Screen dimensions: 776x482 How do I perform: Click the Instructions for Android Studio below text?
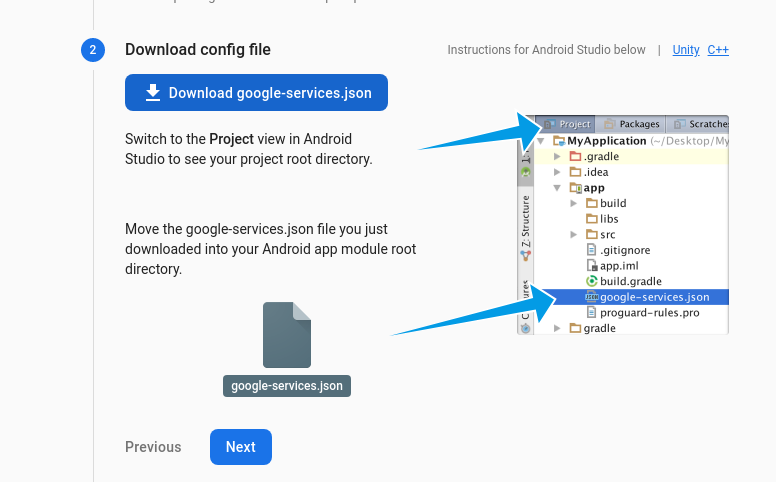pyautogui.click(x=546, y=50)
